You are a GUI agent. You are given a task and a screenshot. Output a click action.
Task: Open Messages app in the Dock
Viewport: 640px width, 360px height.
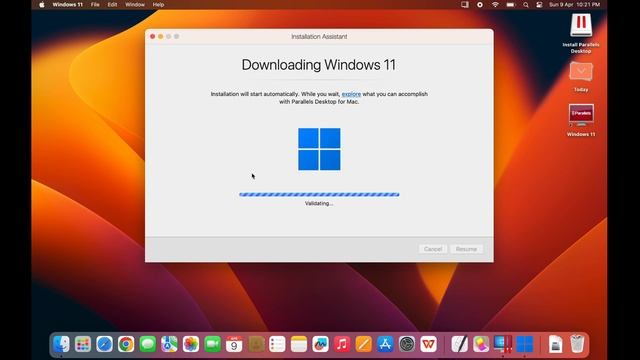coord(148,344)
